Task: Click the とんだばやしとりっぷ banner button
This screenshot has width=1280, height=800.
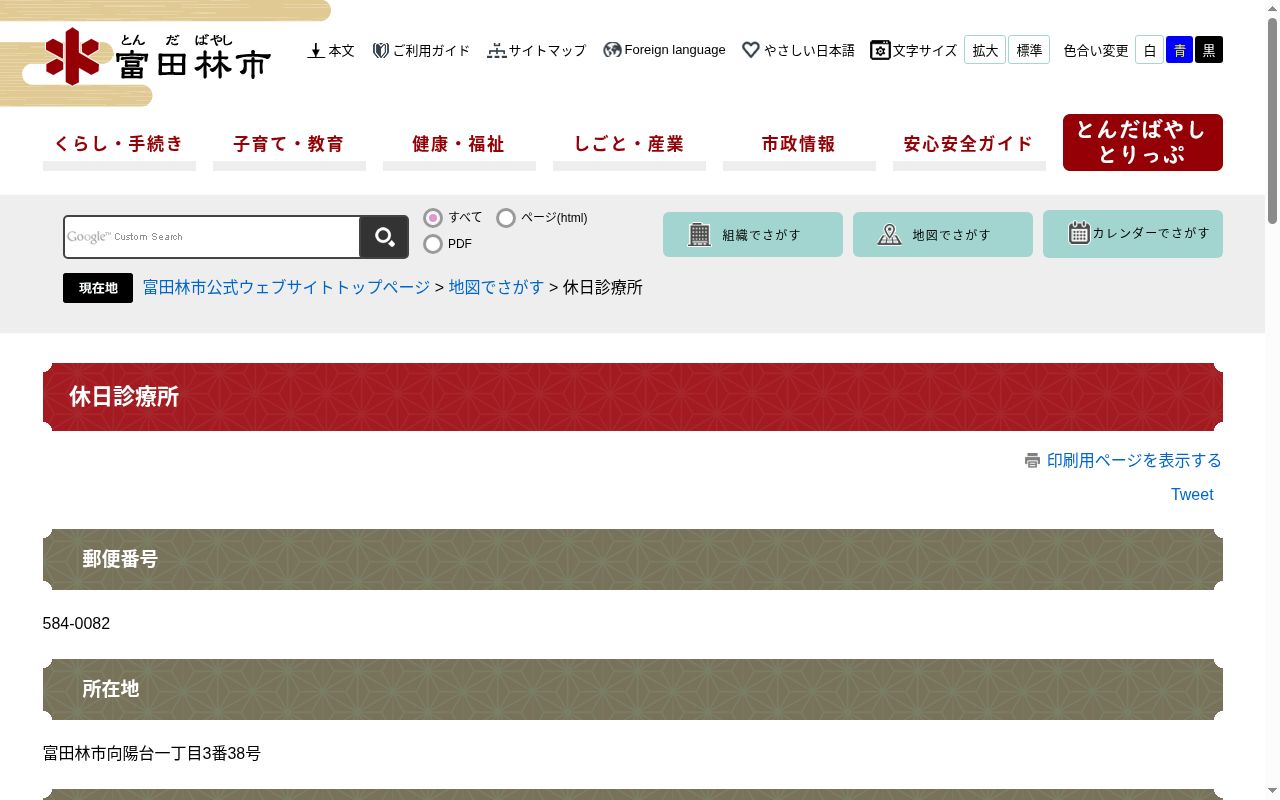Action: click(1143, 142)
